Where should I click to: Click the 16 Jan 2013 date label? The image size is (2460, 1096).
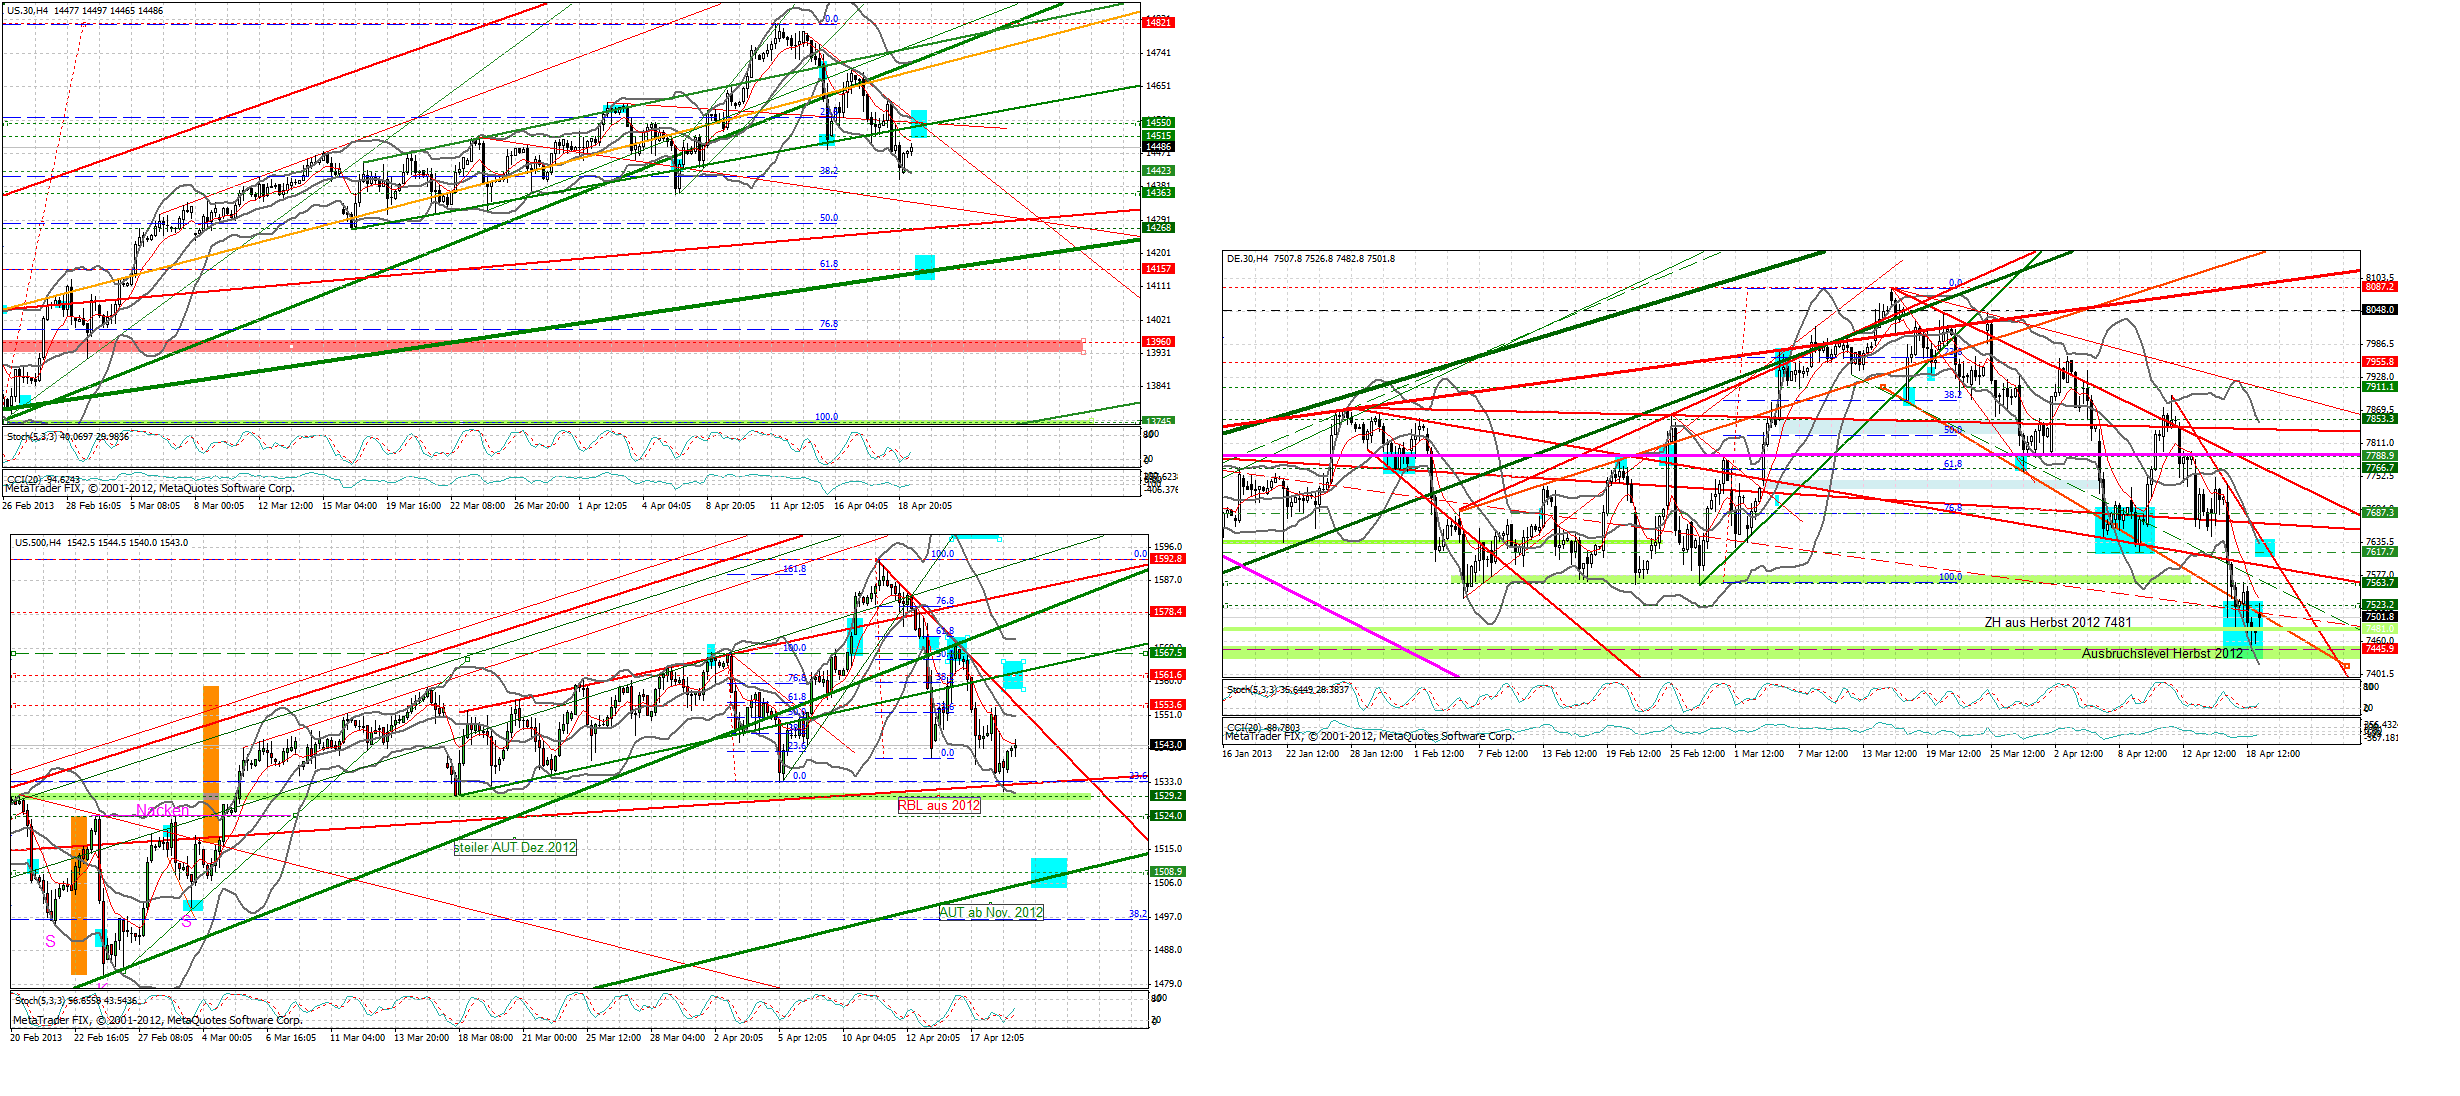[x=1247, y=753]
